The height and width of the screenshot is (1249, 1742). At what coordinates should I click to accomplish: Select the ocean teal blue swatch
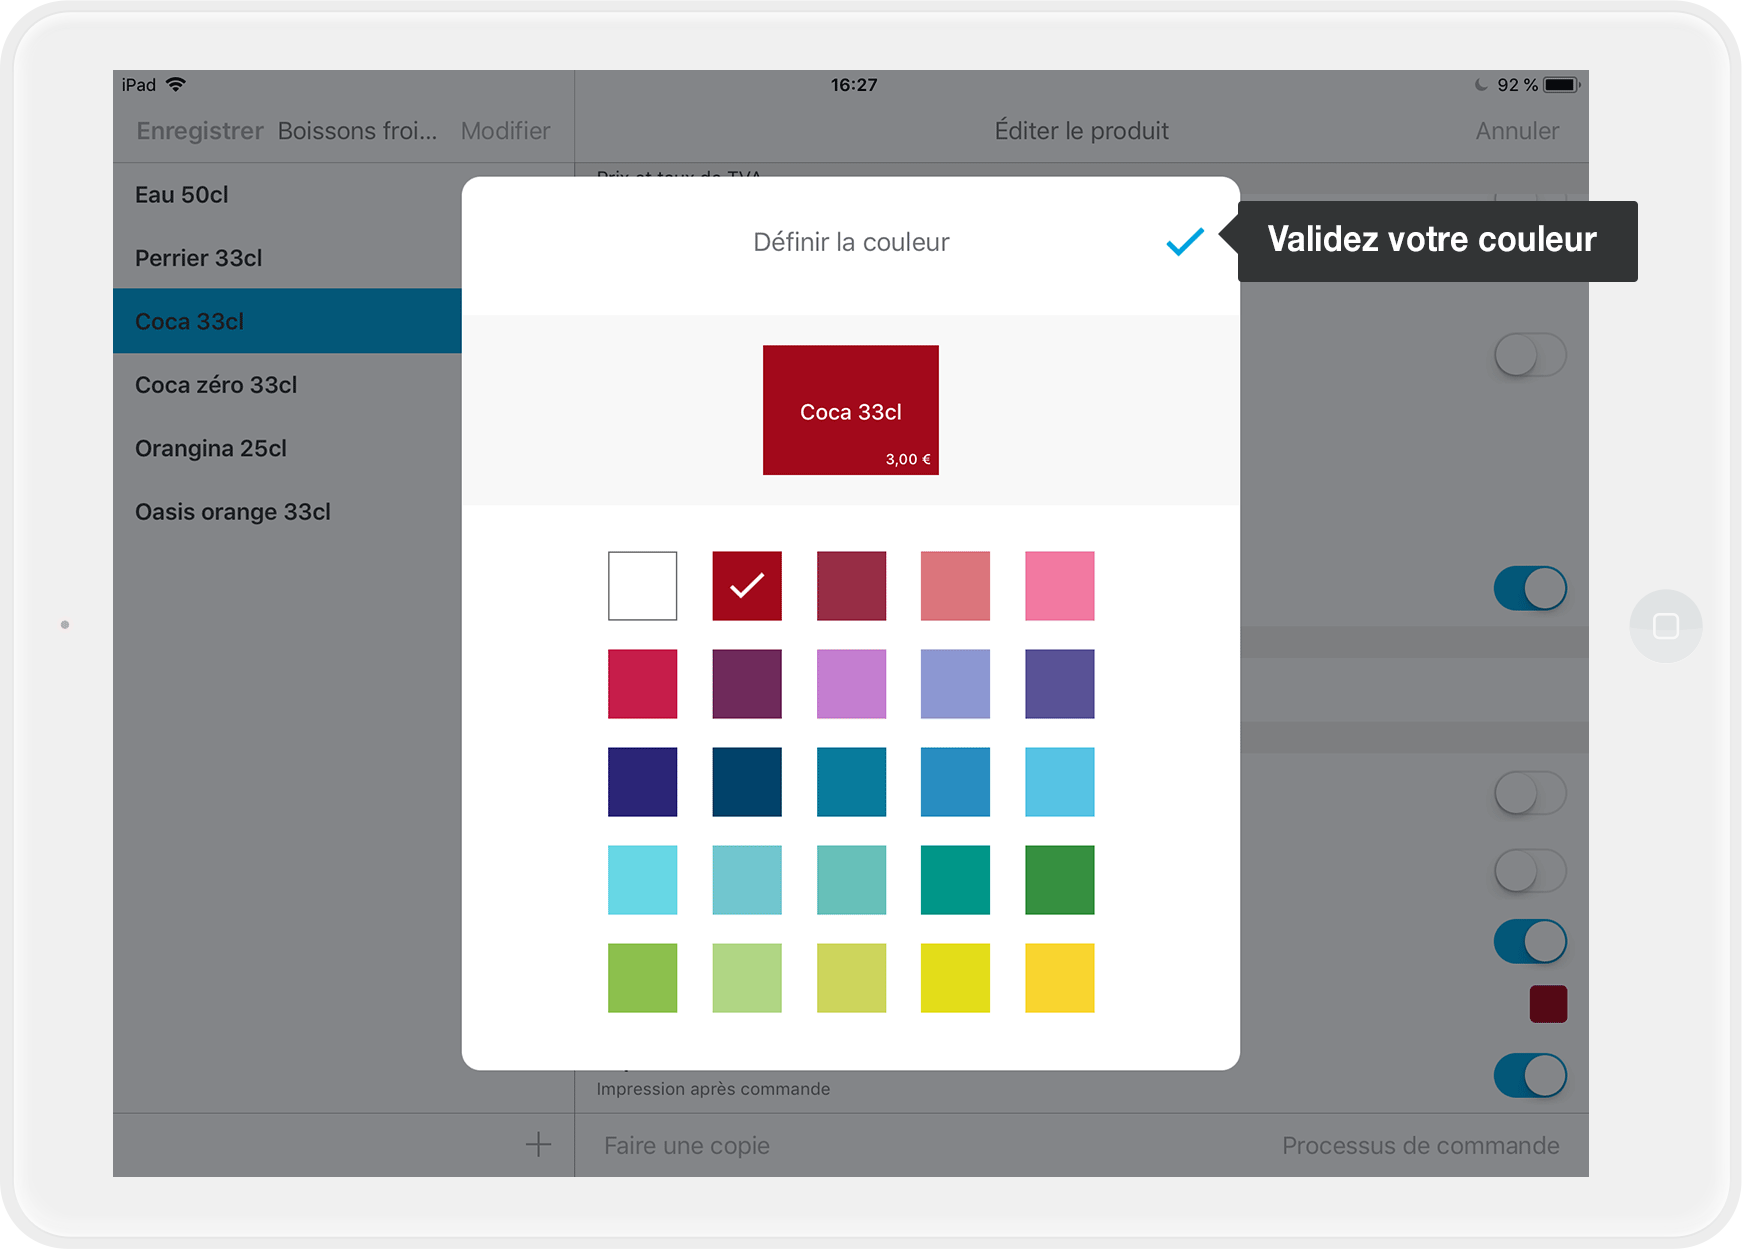click(851, 782)
